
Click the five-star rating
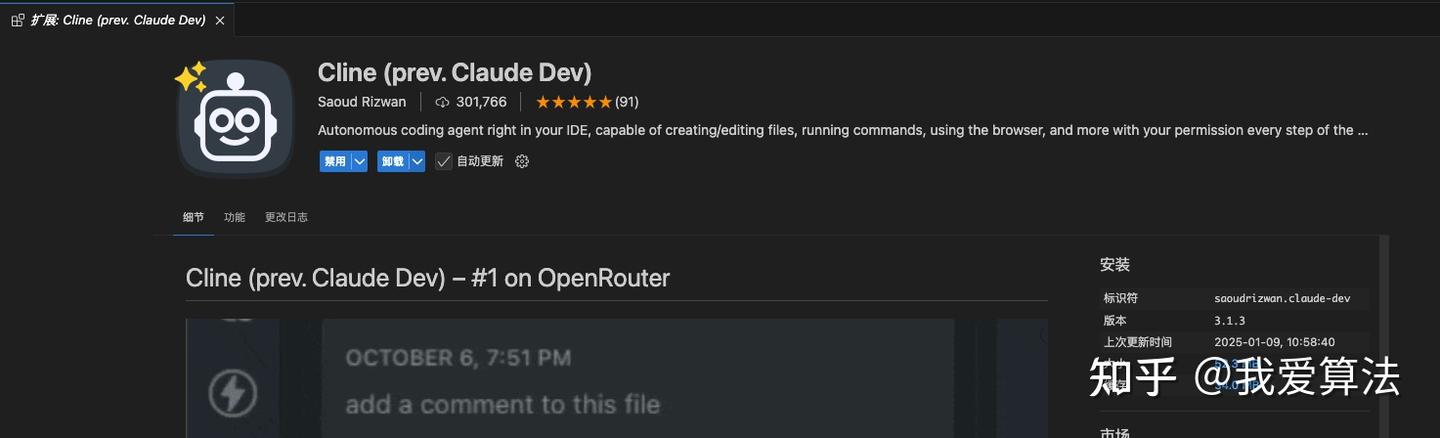[573, 102]
